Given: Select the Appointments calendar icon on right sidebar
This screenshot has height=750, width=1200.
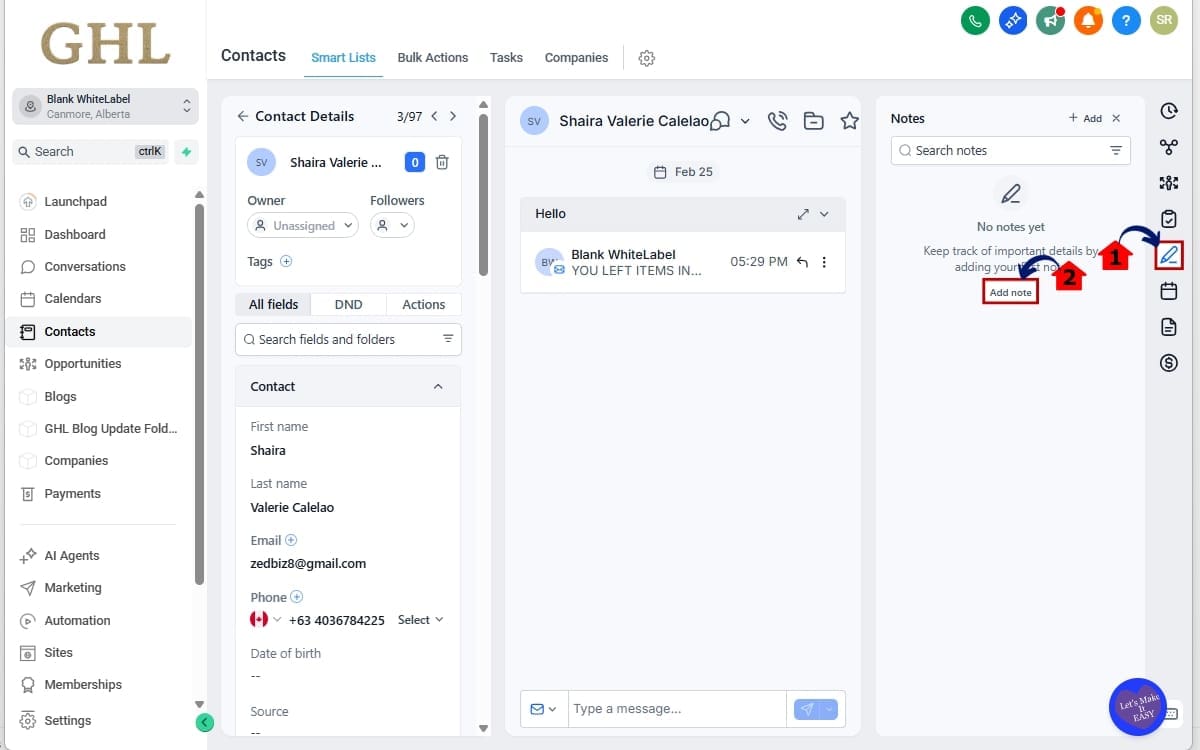Looking at the screenshot, I should [1169, 291].
